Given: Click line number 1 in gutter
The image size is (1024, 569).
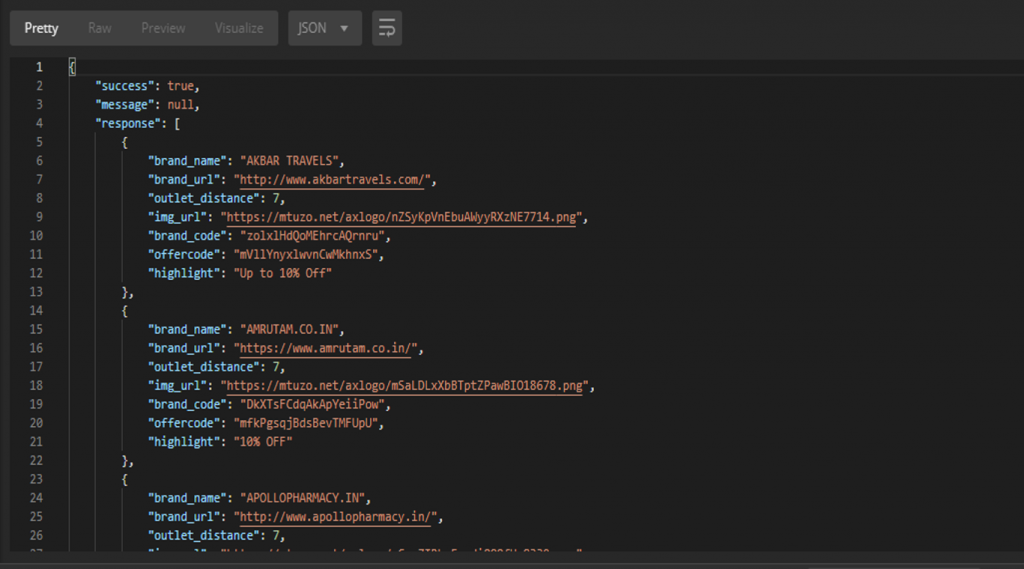Looking at the screenshot, I should click(39, 67).
